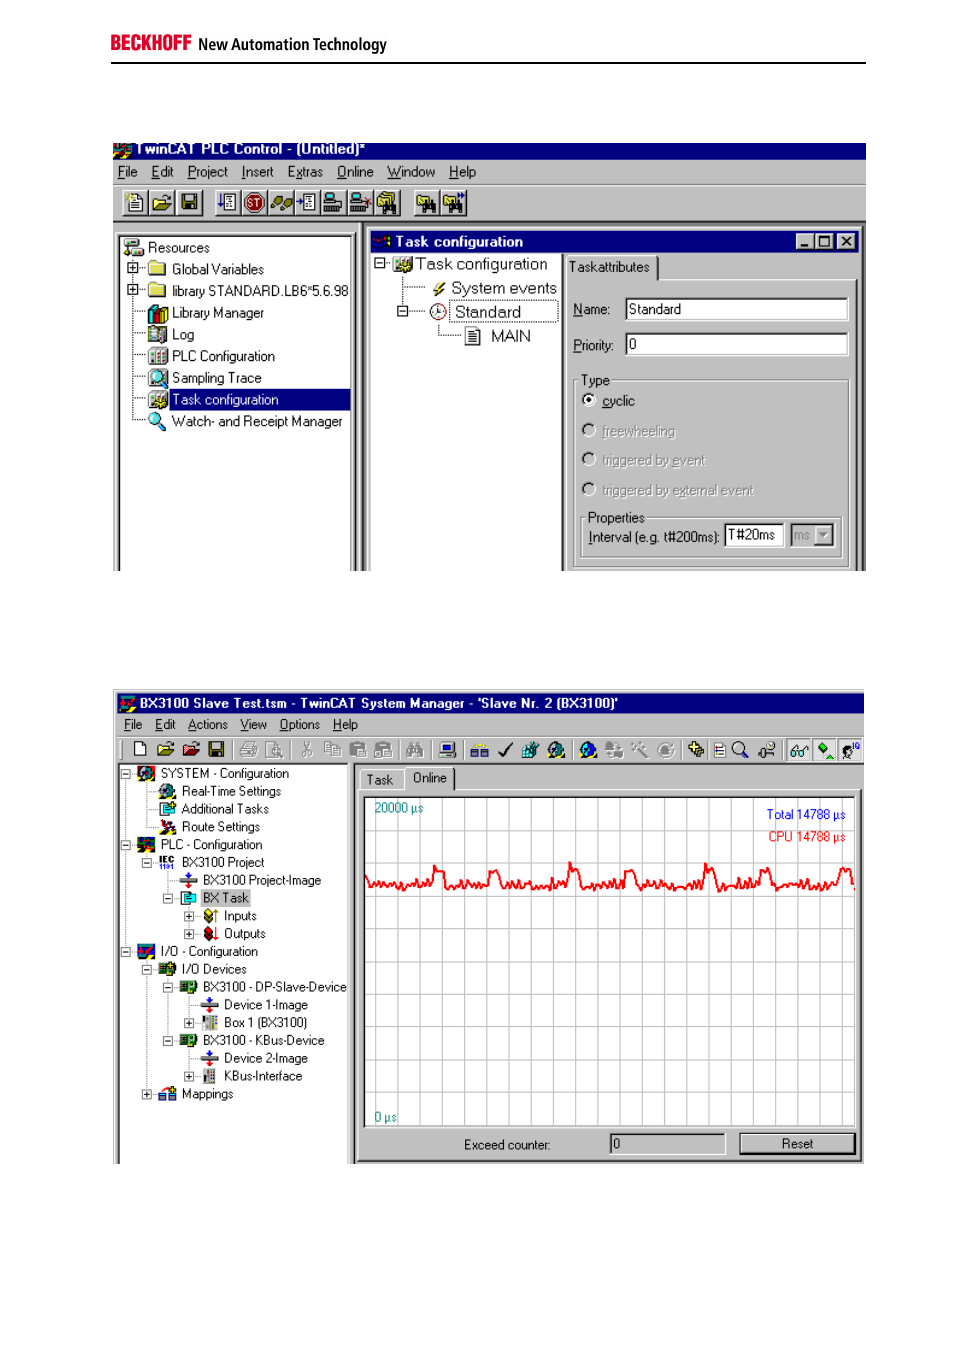Select the triggered by event type
The width and height of the screenshot is (954, 1351).
pyautogui.click(x=589, y=459)
